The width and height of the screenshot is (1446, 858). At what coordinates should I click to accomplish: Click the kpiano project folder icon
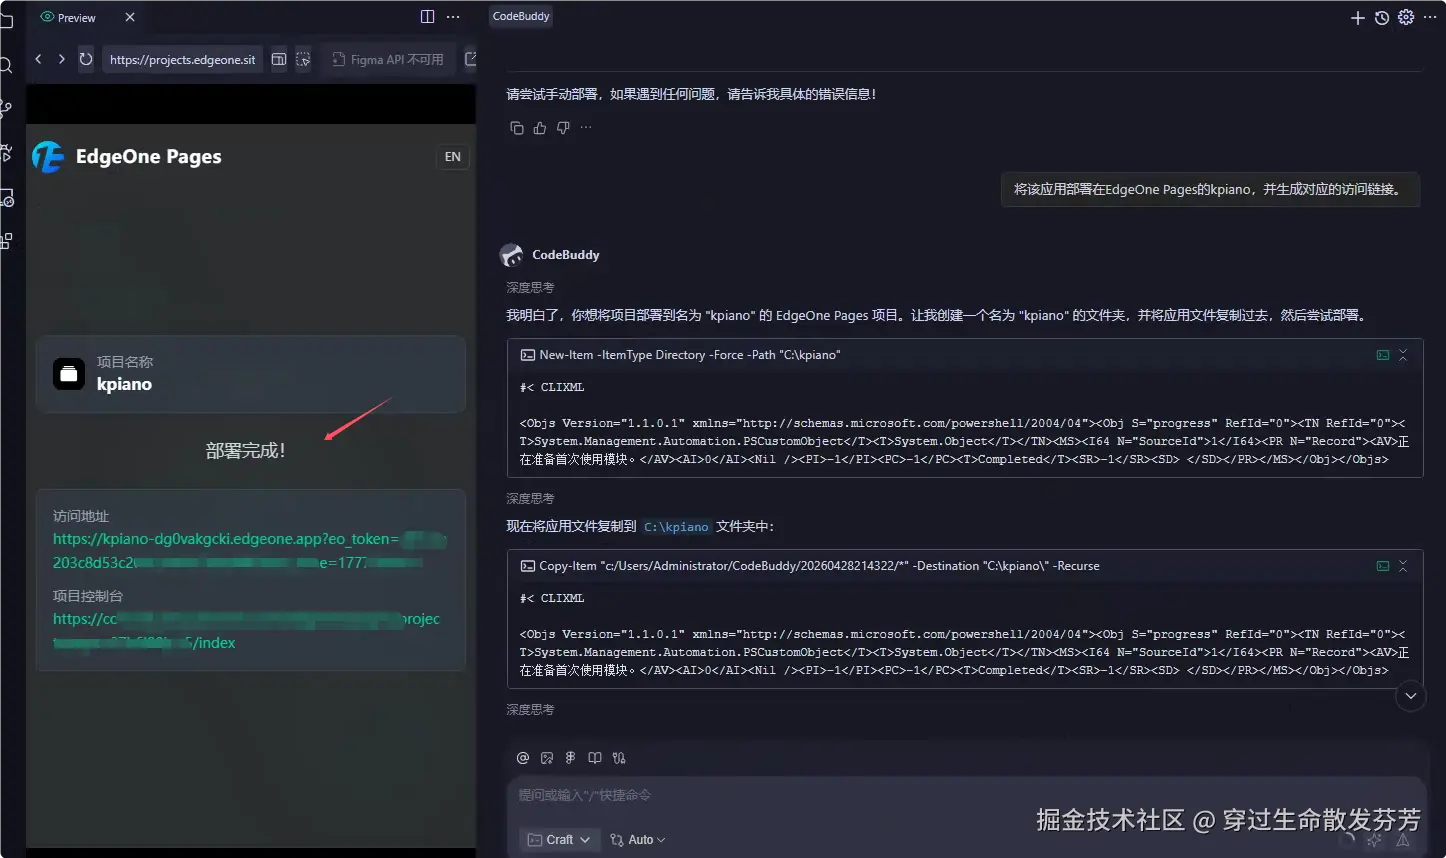(x=69, y=374)
